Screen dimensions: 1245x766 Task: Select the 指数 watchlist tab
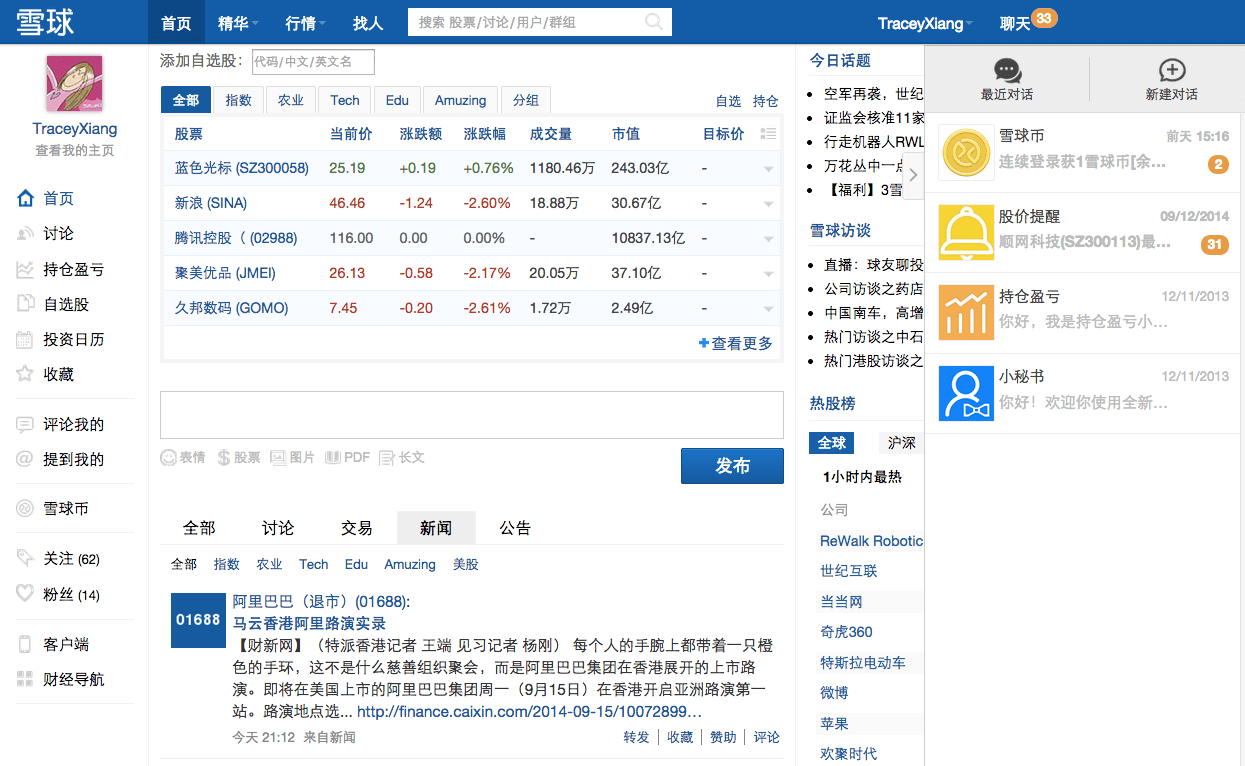239,100
